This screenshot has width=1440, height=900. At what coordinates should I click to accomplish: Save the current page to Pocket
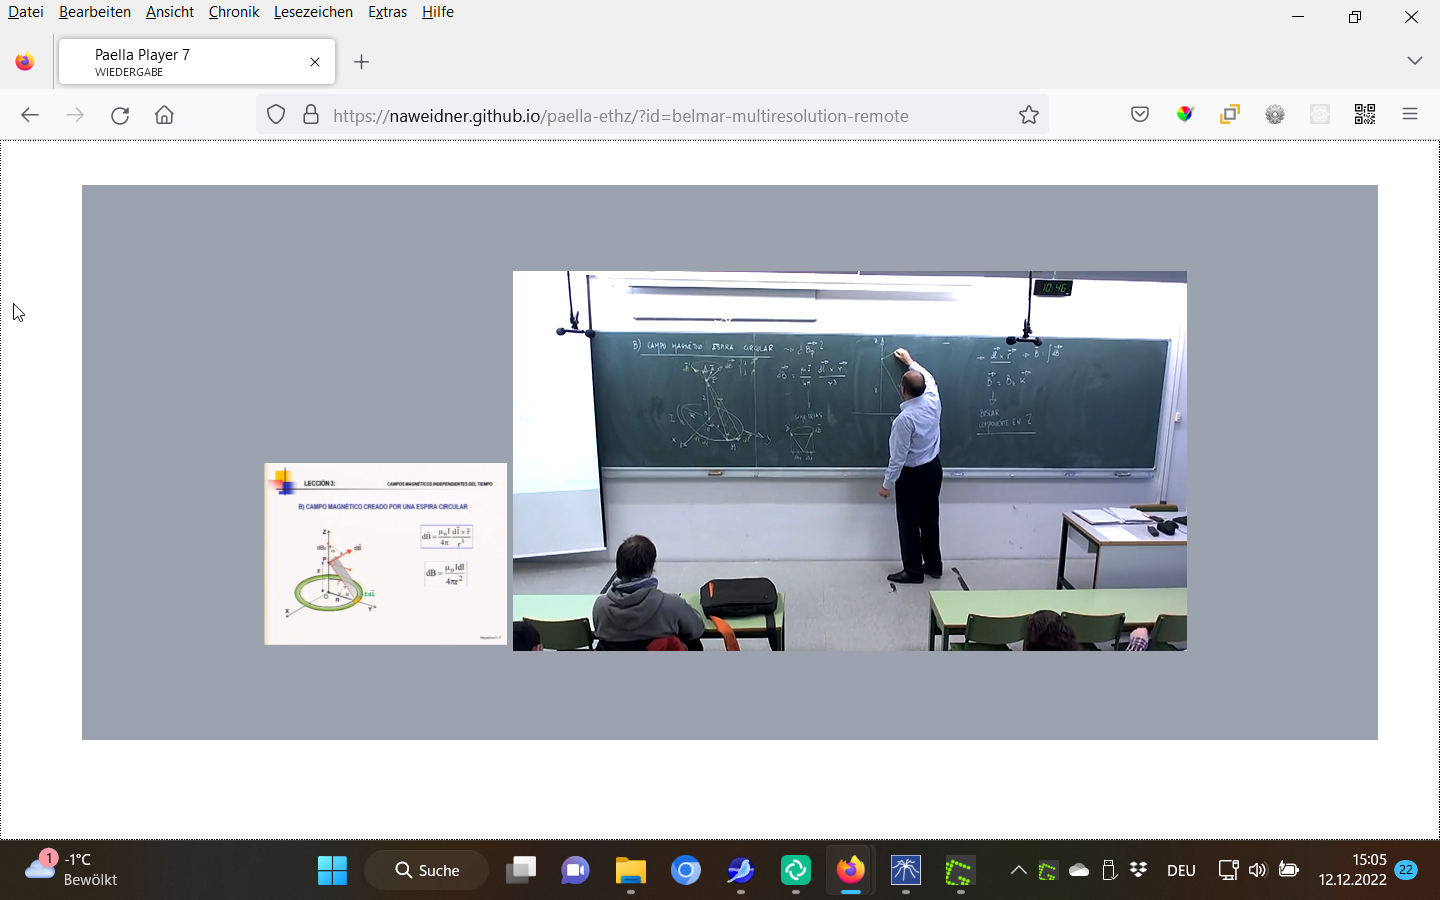(x=1139, y=114)
